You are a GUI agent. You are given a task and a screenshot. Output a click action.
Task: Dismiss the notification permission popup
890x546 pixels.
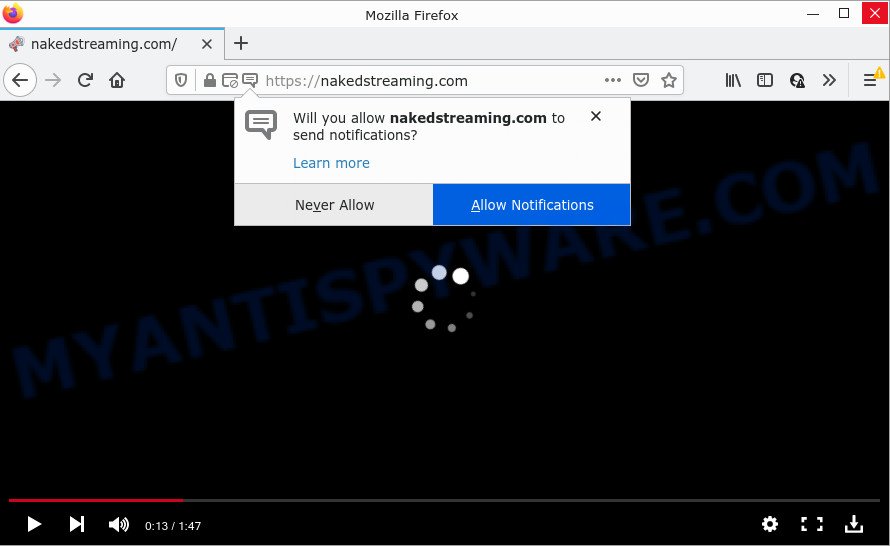pos(595,116)
